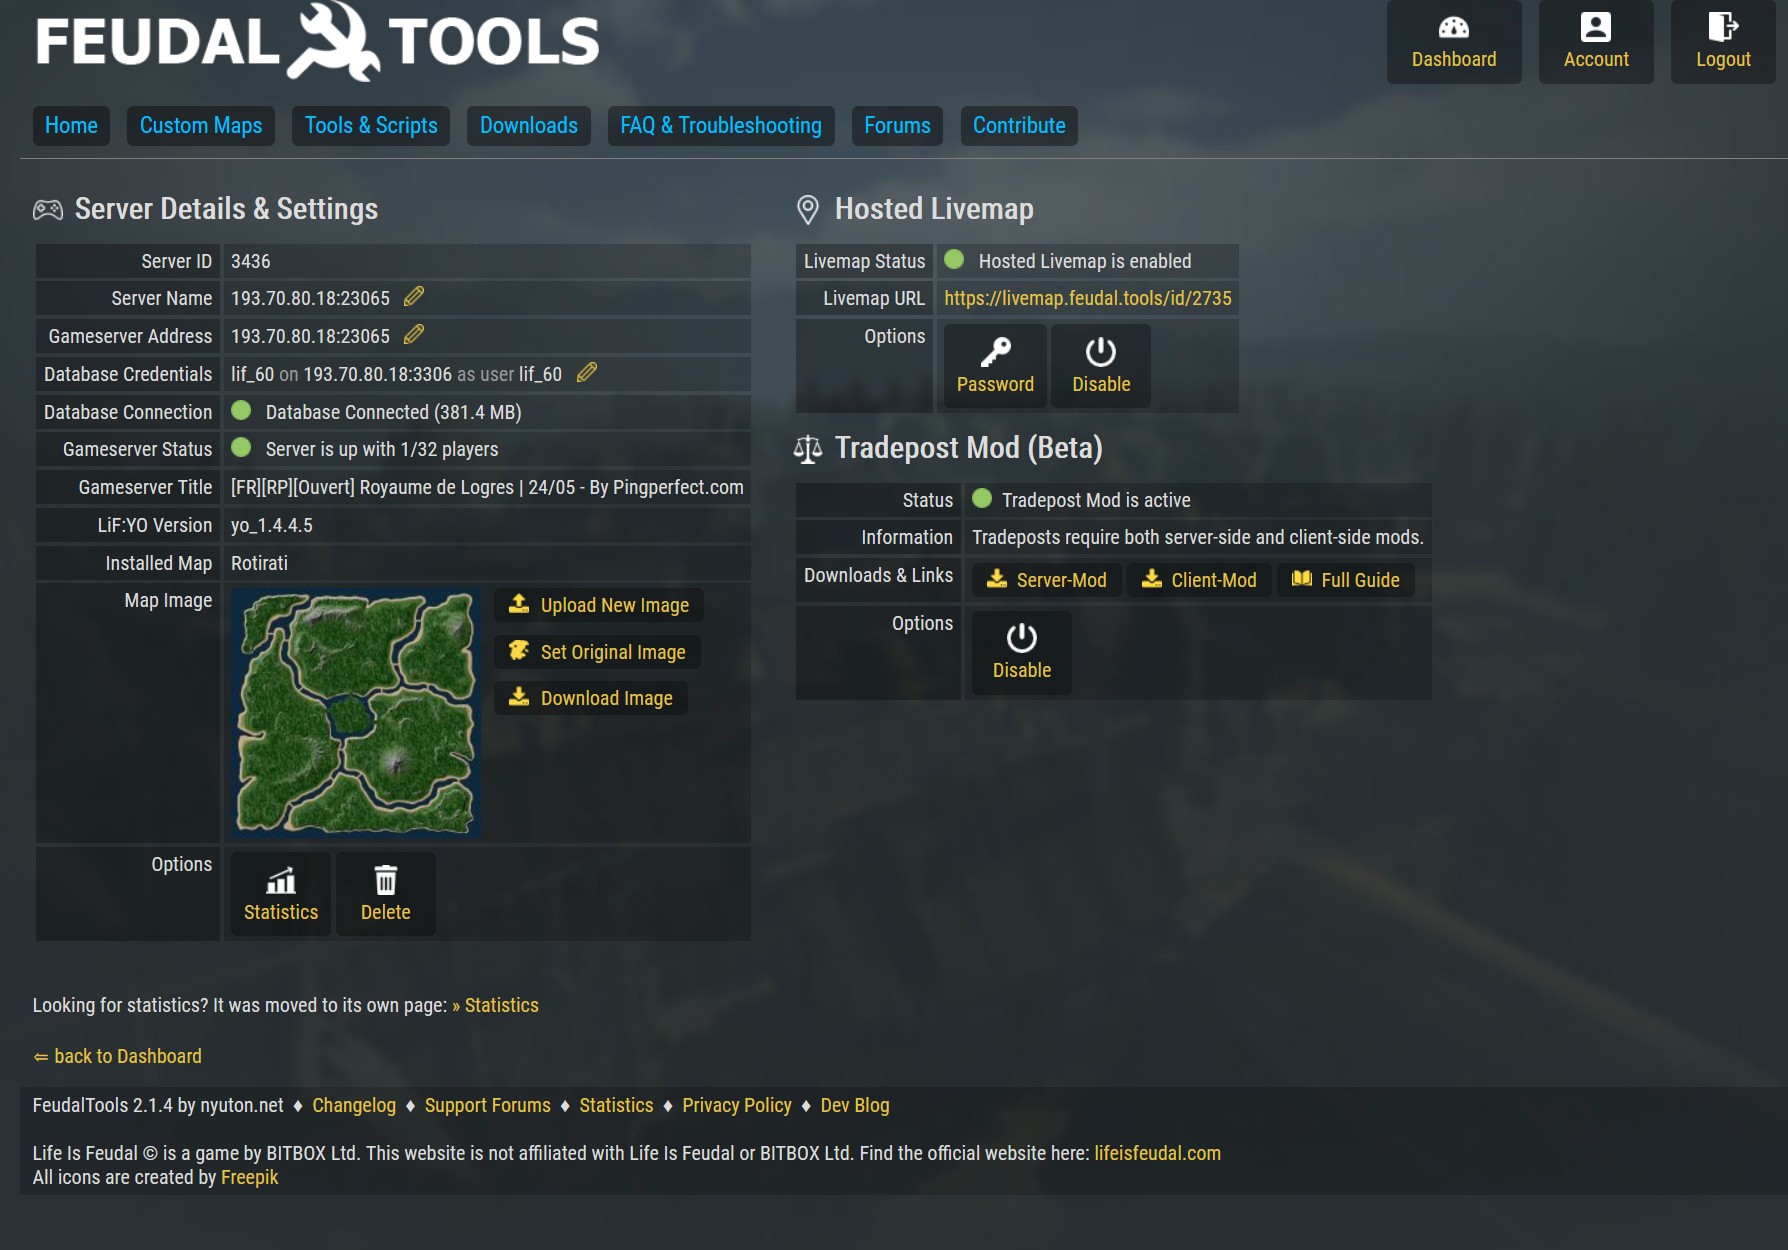Download the Tradepost Server-Mod

[1047, 580]
